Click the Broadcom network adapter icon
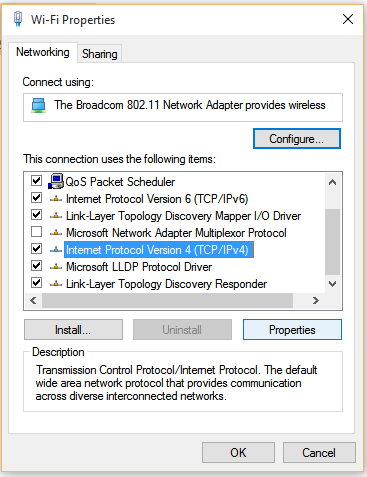Image resolution: width=367 pixels, height=477 pixels. coord(39,105)
